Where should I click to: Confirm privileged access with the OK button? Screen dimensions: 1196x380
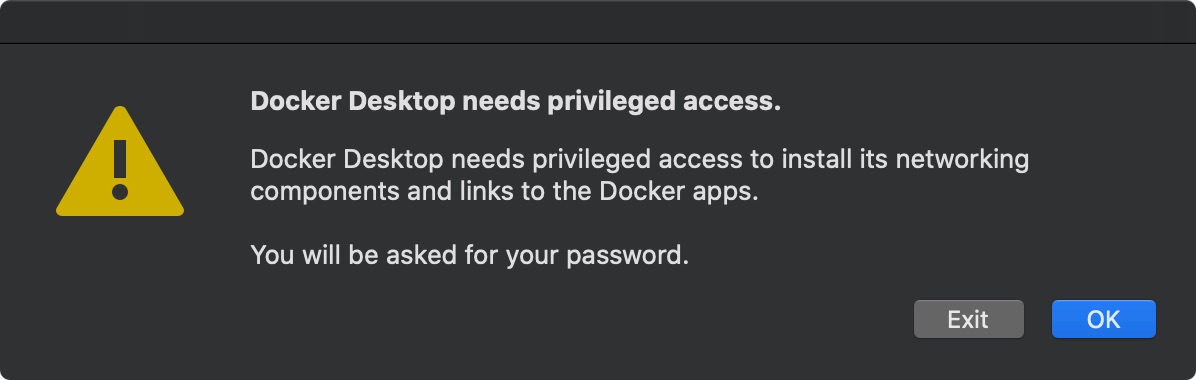tap(1104, 319)
